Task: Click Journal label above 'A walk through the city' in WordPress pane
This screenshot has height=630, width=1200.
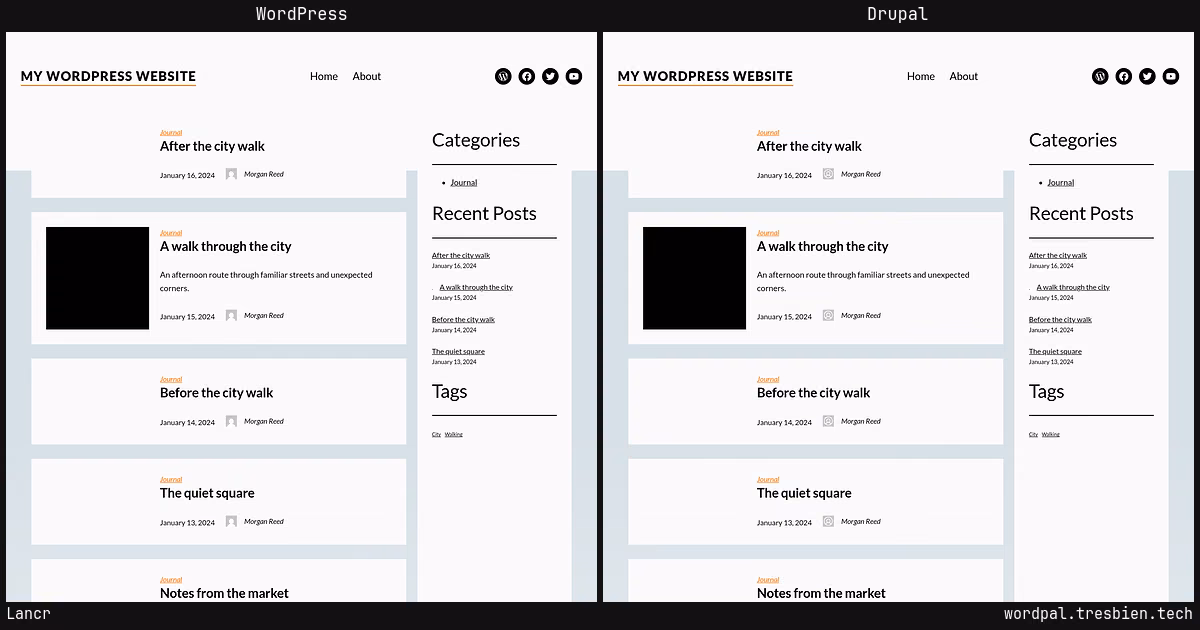Action: coord(171,232)
